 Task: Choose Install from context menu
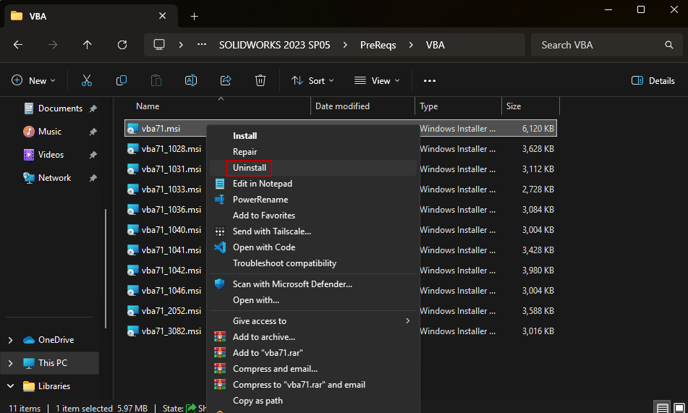pos(245,136)
